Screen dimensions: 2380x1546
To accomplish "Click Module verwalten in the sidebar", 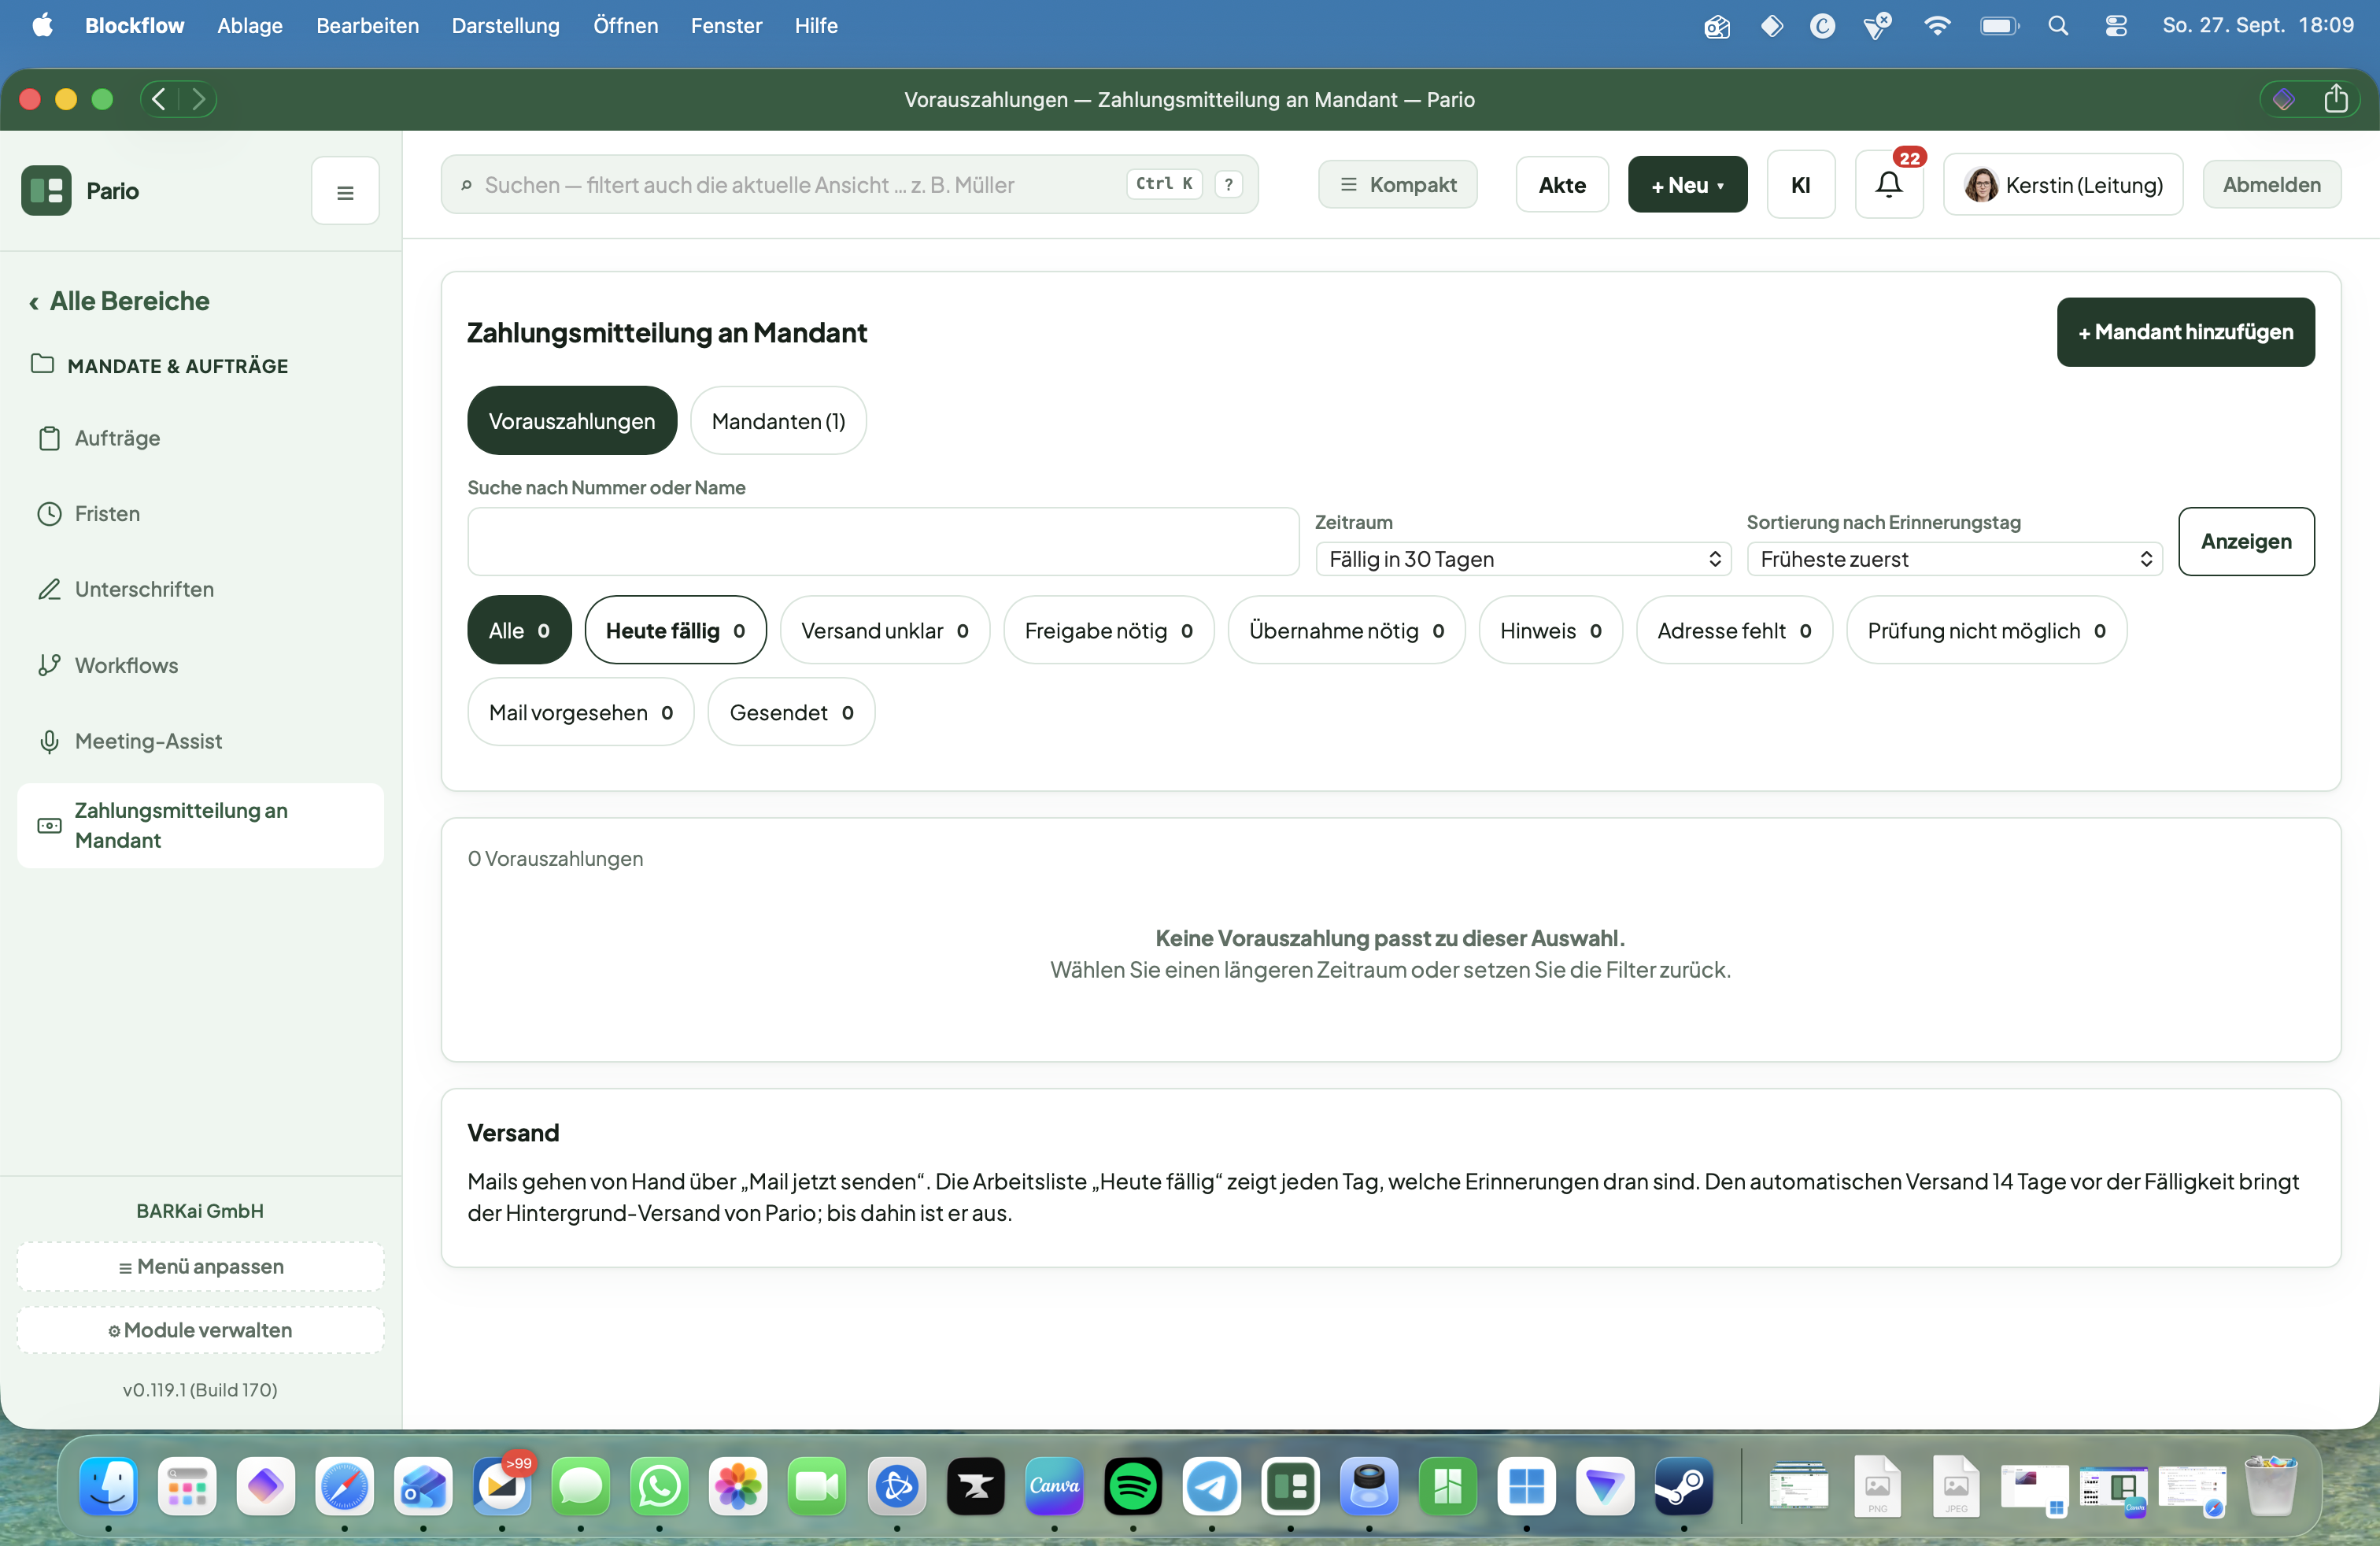I will click(200, 1330).
